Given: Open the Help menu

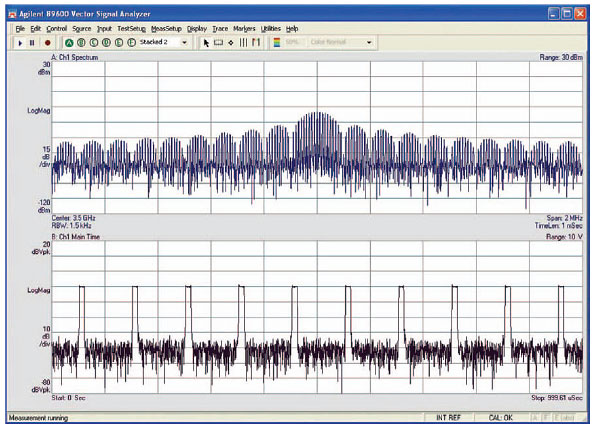Looking at the screenshot, I should pyautogui.click(x=292, y=29).
